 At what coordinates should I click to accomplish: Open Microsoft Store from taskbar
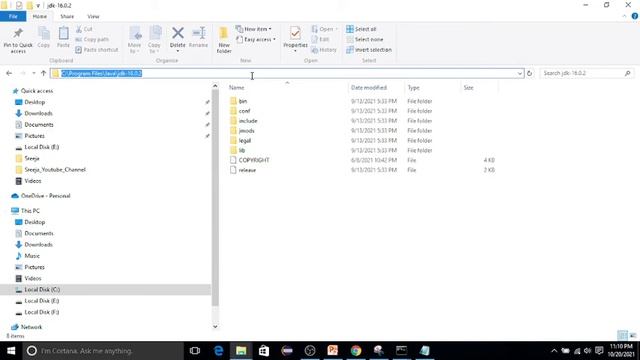[264, 351]
